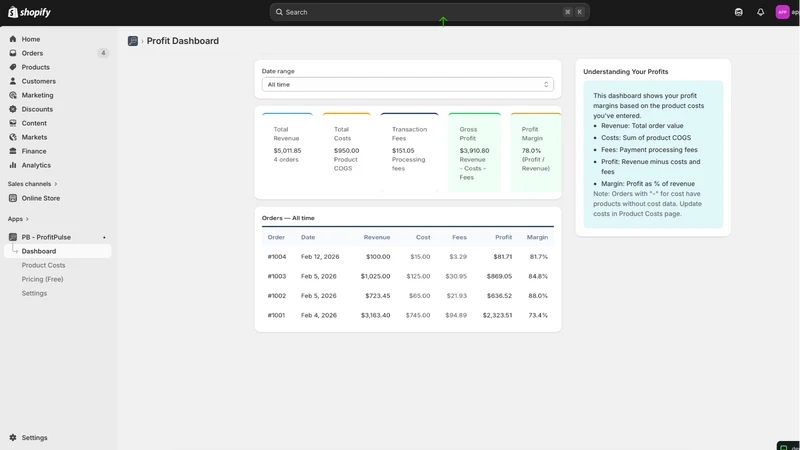The image size is (800, 450).
Task: Click the Content sidebar icon
Action: (x=13, y=123)
